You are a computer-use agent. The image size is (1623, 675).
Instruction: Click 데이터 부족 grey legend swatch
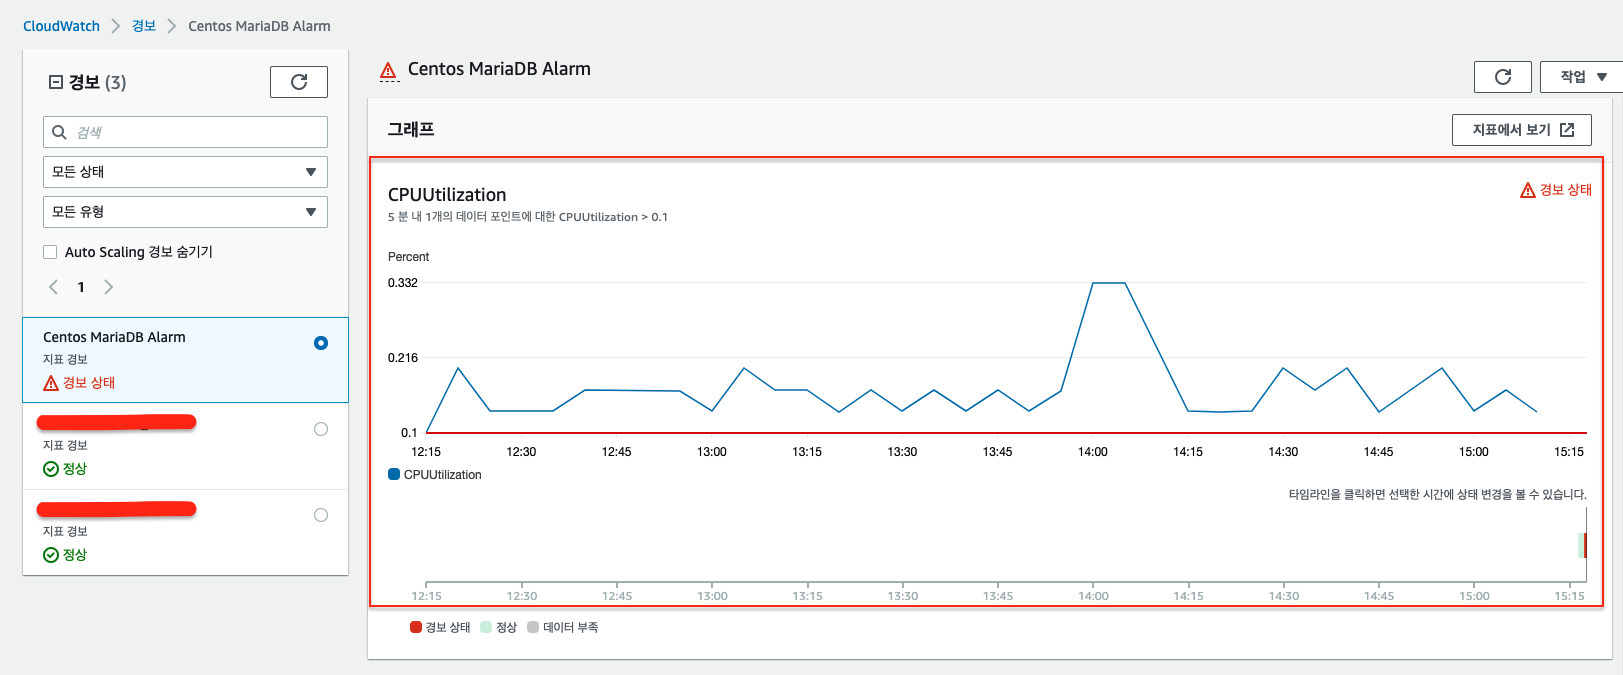pos(533,627)
